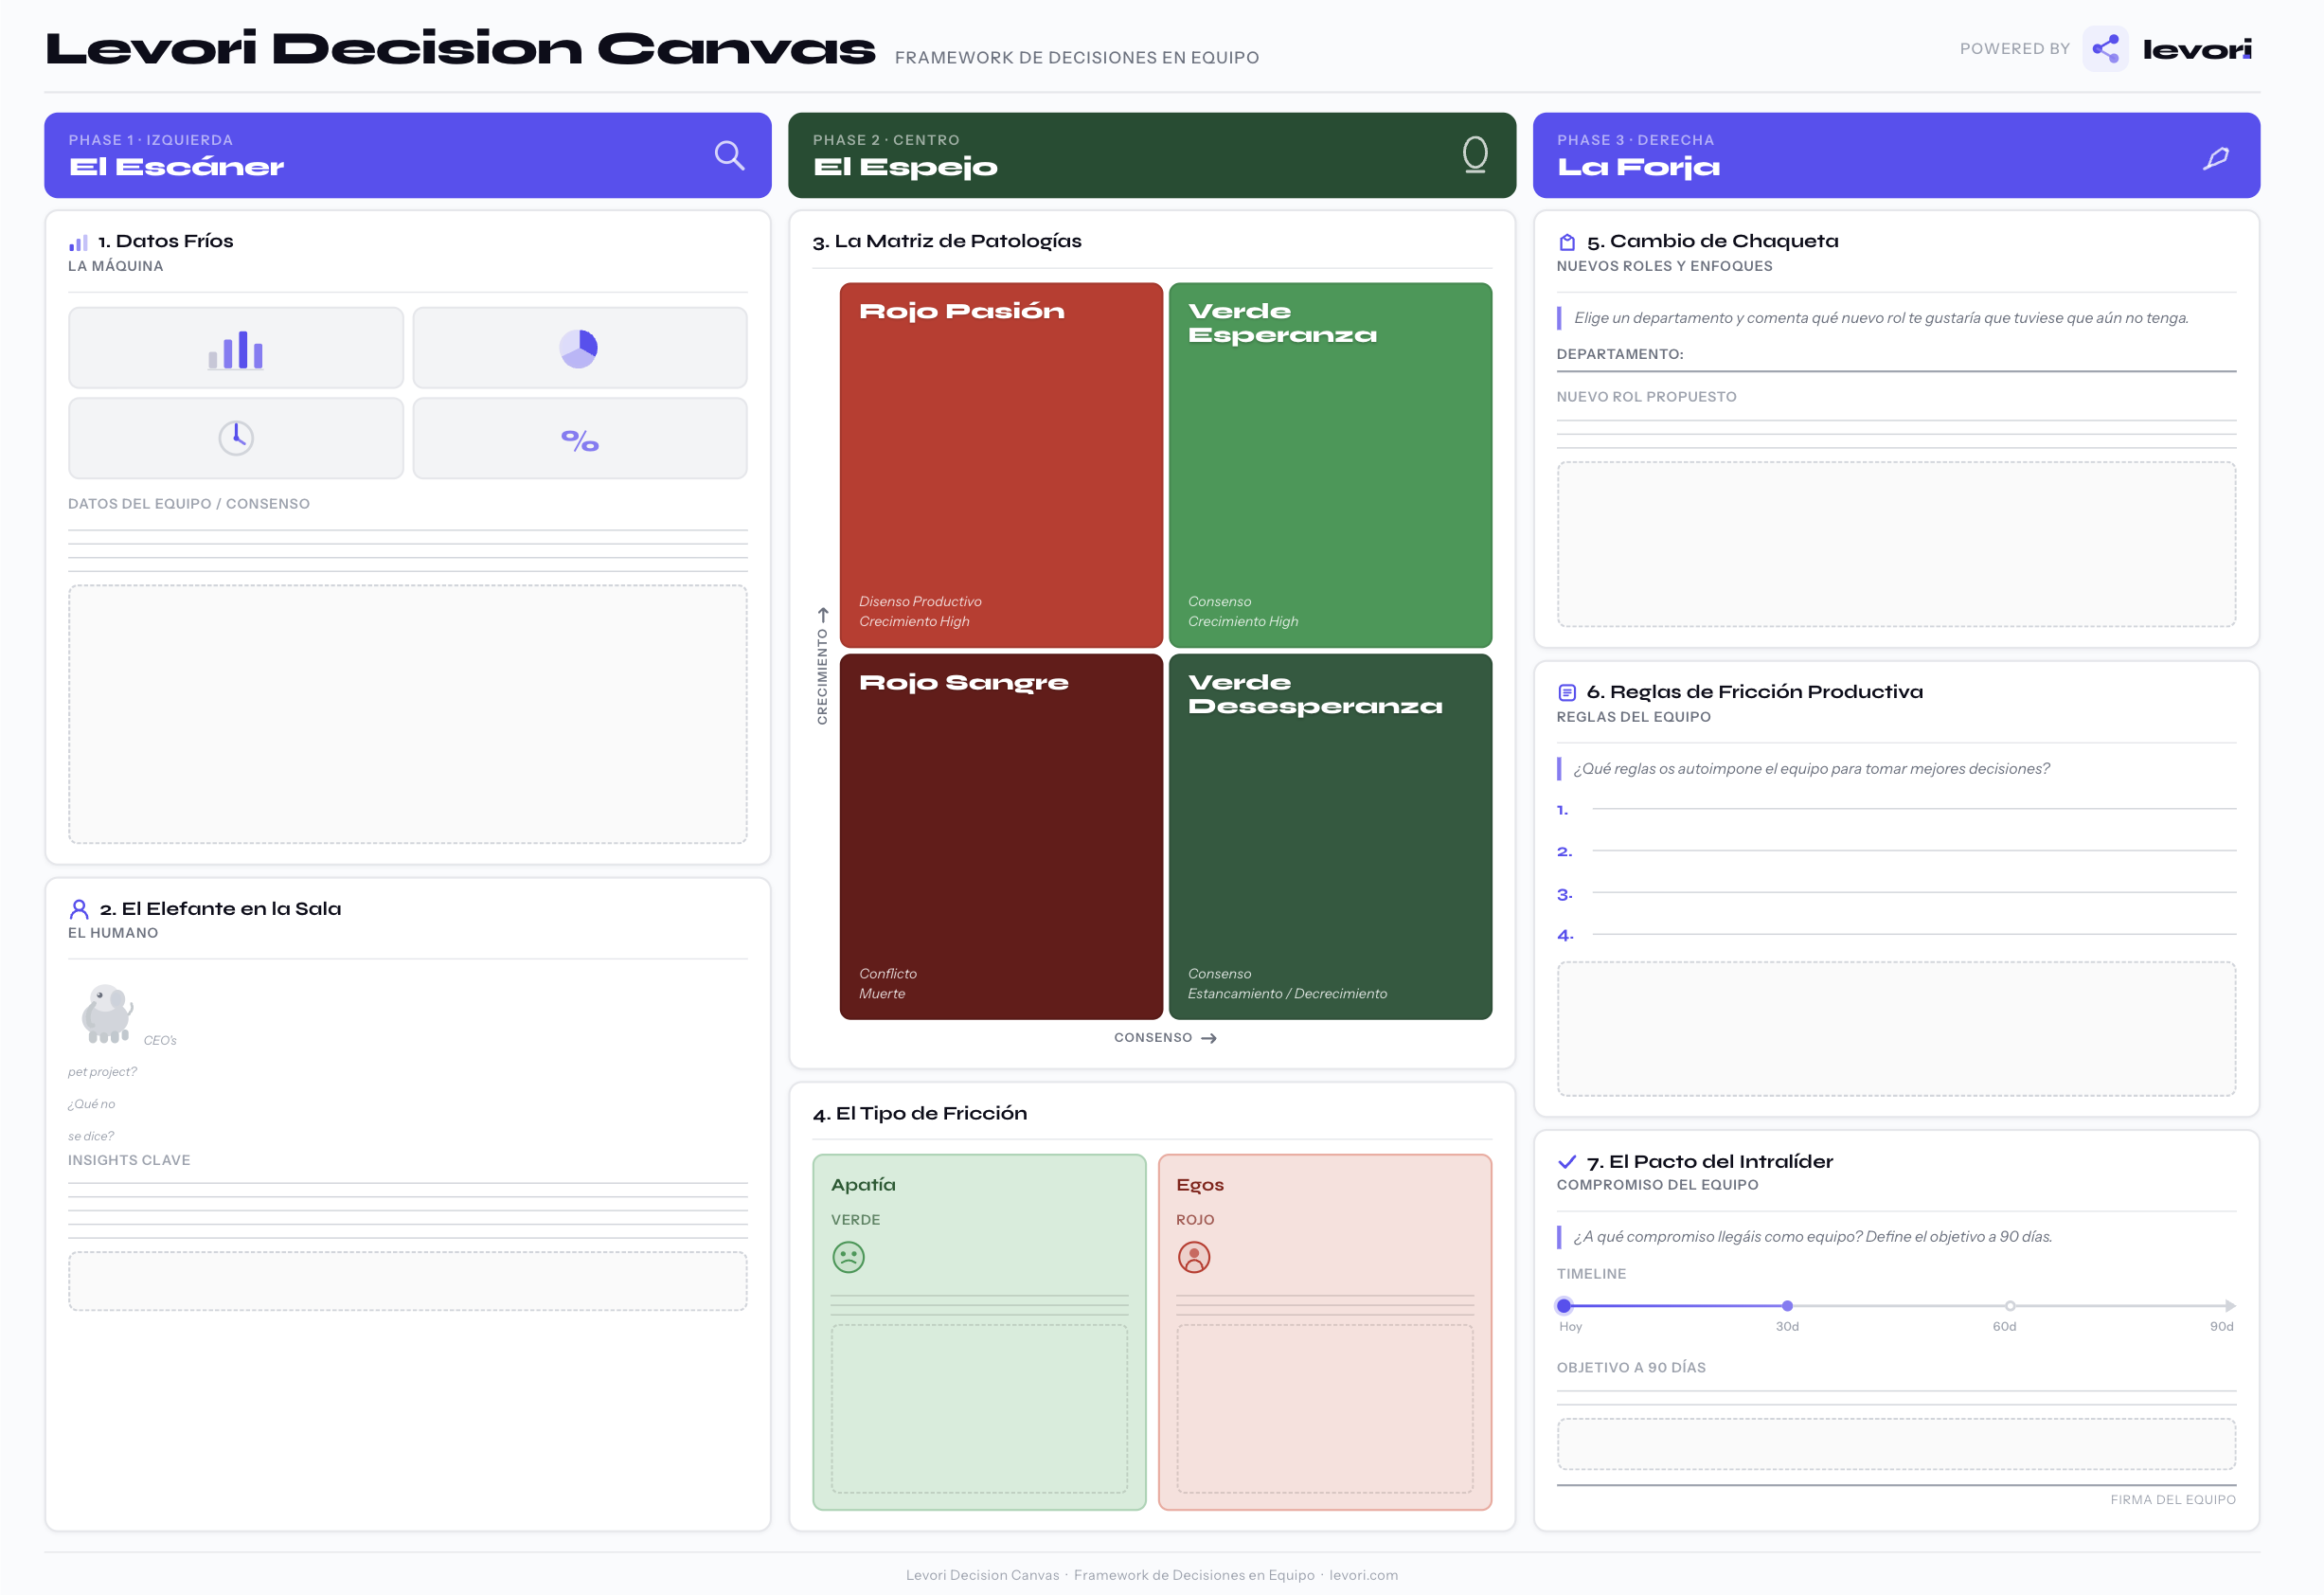
Task: Click the "INSIGHTS CLAVE" label
Action: click(x=129, y=1160)
